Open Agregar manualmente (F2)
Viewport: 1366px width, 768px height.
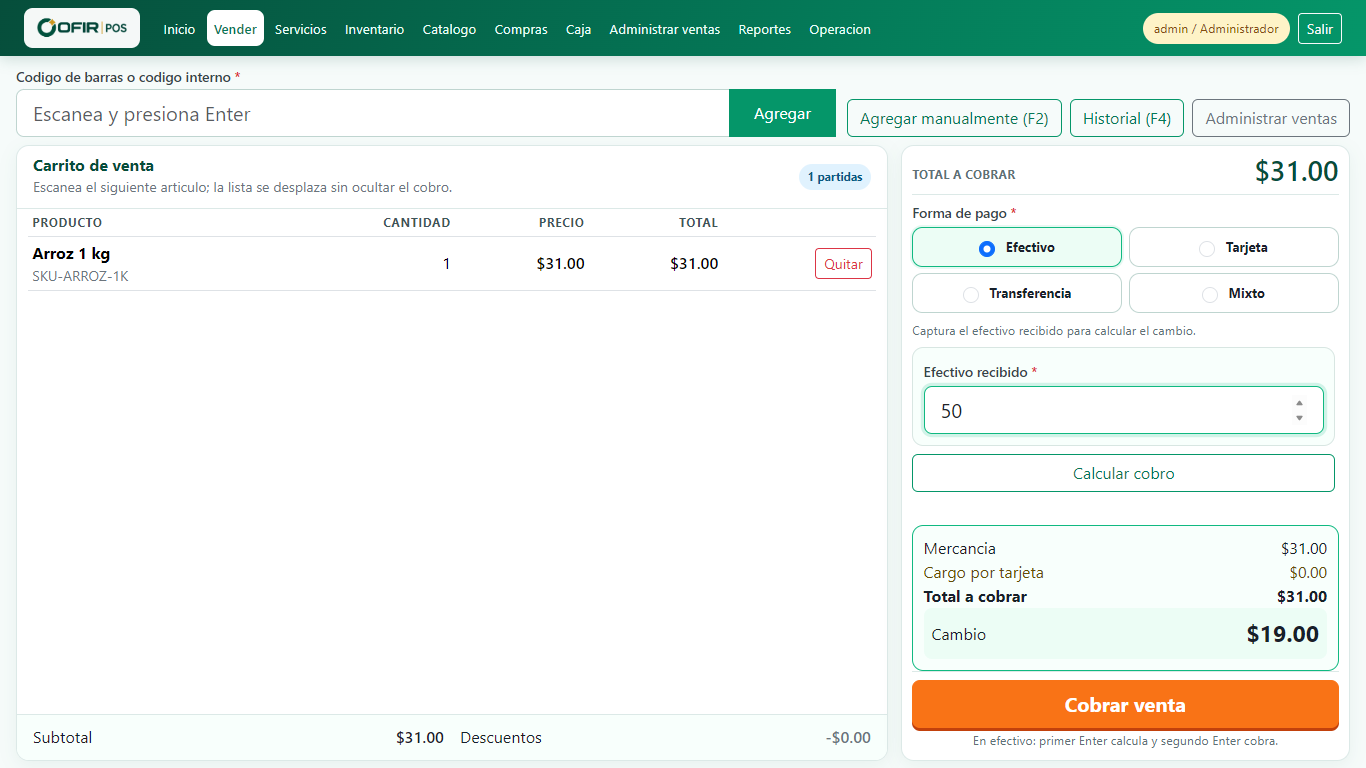[954, 118]
